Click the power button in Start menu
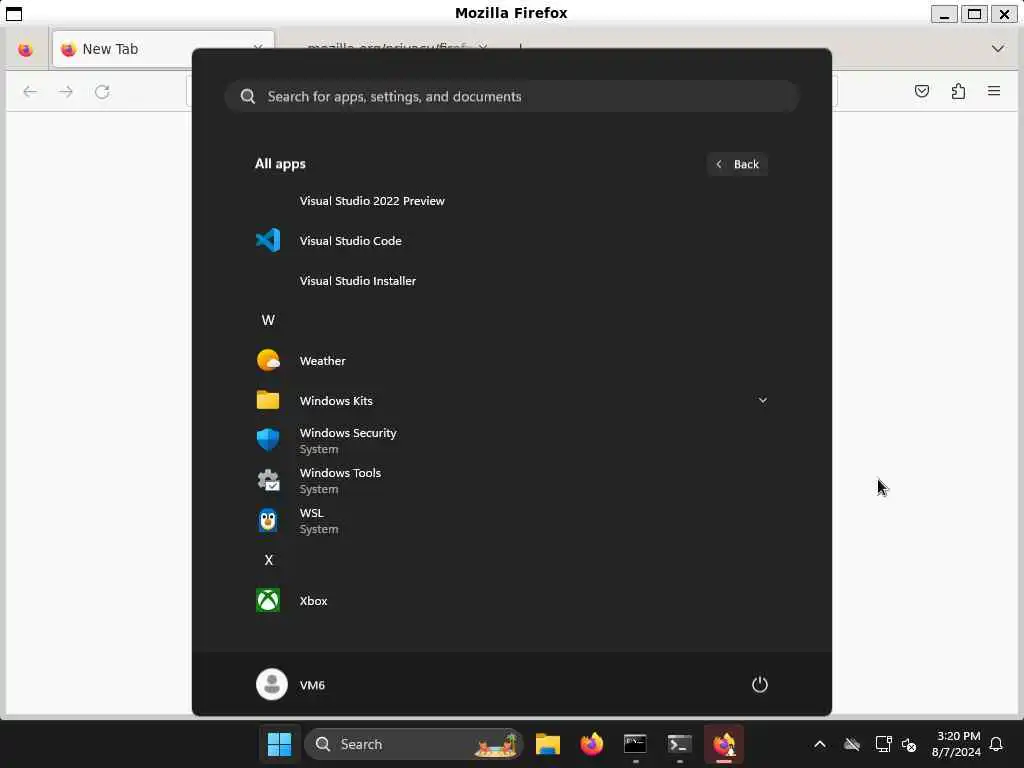Screen dimensions: 1024x768 pos(760,684)
